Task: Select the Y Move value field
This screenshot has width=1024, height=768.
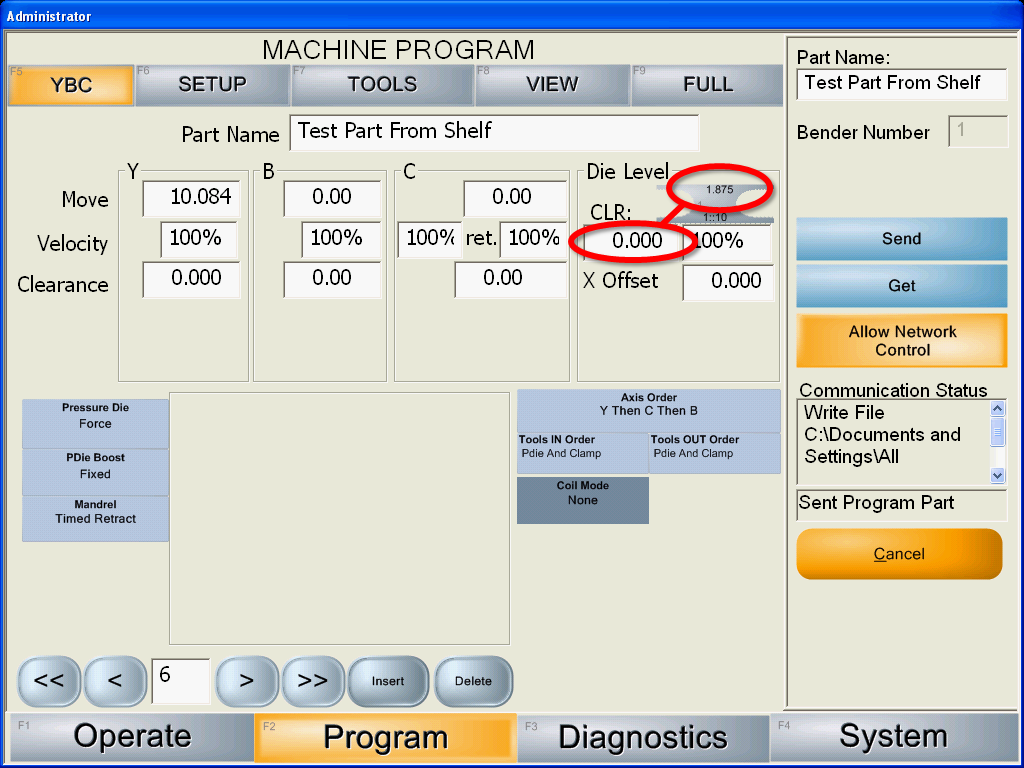Action: (x=191, y=198)
